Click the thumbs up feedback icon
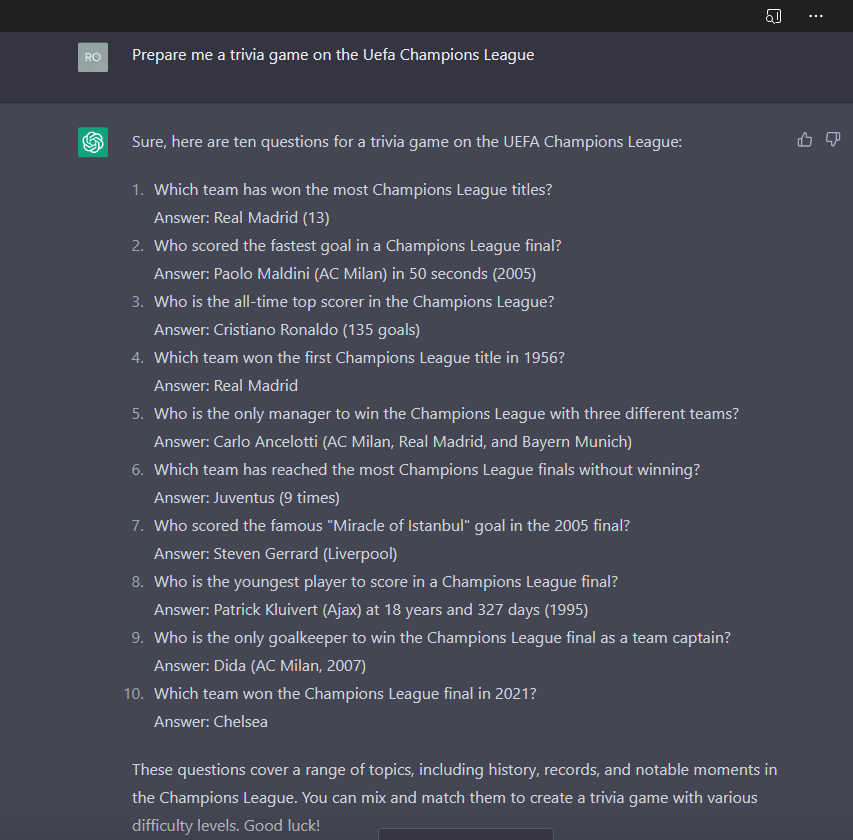This screenshot has height=840, width=853. (805, 140)
